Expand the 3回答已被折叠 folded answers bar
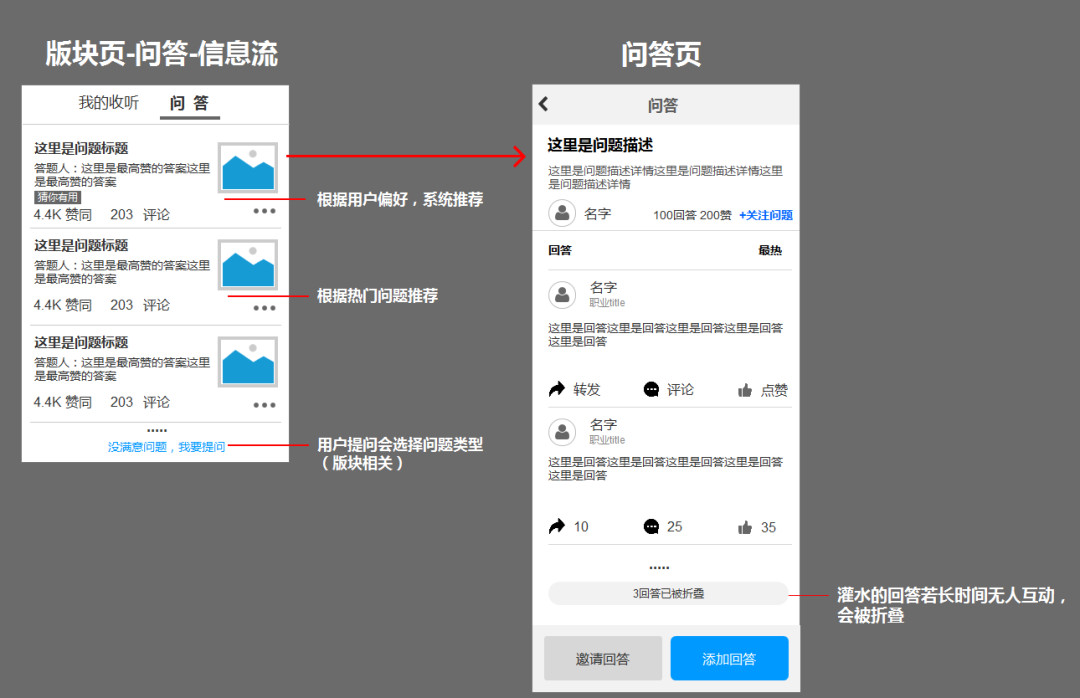Image resolution: width=1080 pixels, height=698 pixels. (x=668, y=593)
